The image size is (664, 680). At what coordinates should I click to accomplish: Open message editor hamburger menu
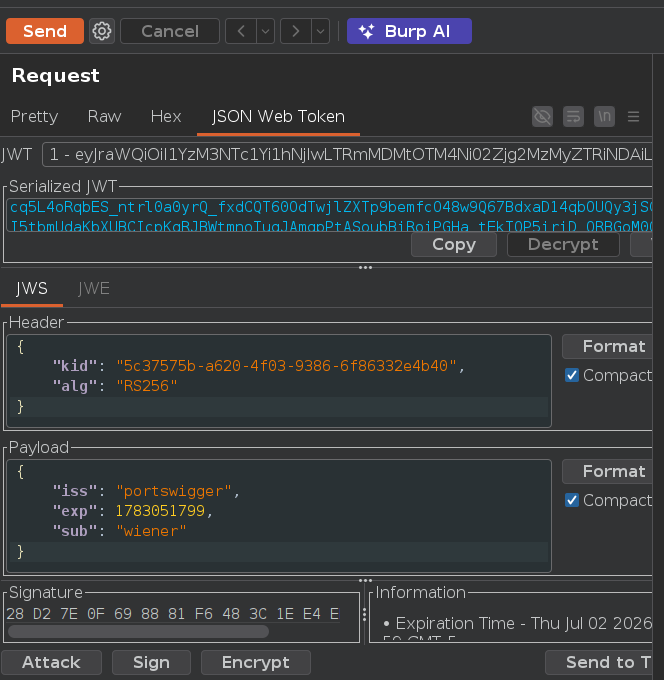[634, 116]
